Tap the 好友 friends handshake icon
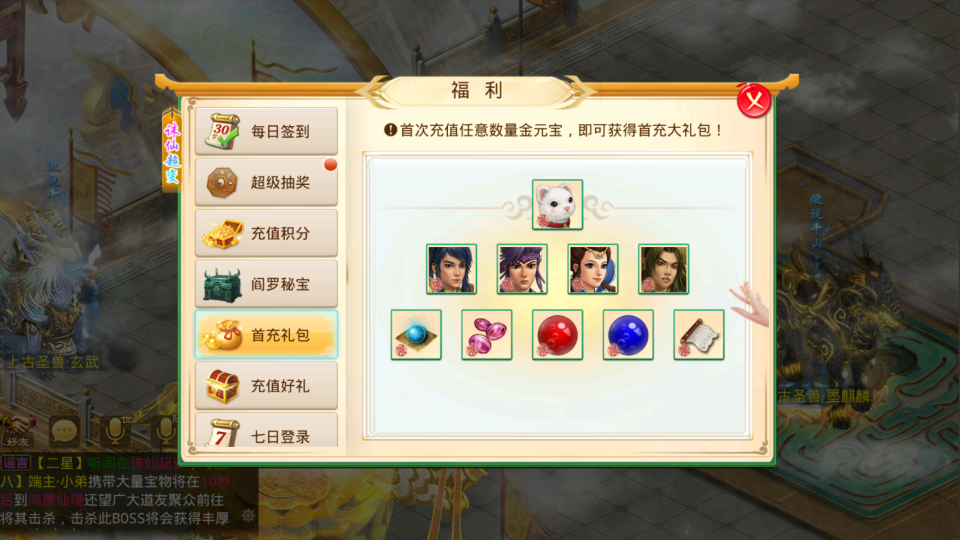This screenshot has height=540, width=960. point(17,431)
